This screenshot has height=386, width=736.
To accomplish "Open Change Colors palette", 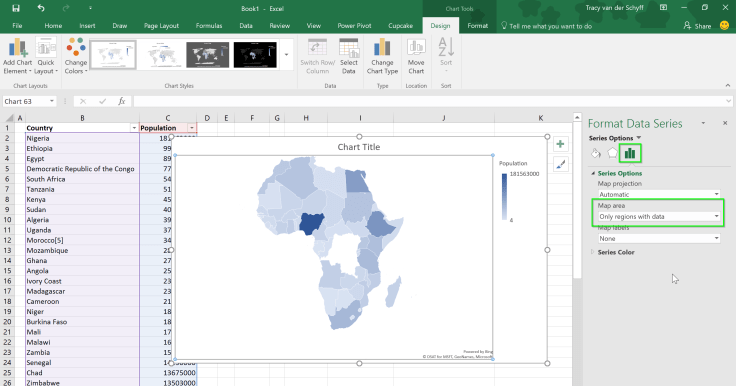I will coord(76,56).
